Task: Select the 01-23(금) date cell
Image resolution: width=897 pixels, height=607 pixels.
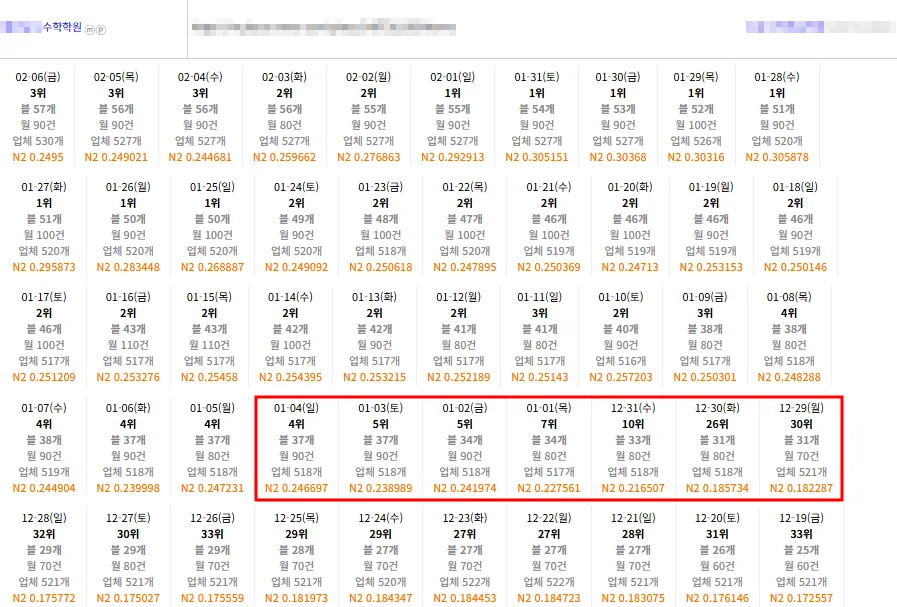Action: pos(380,187)
